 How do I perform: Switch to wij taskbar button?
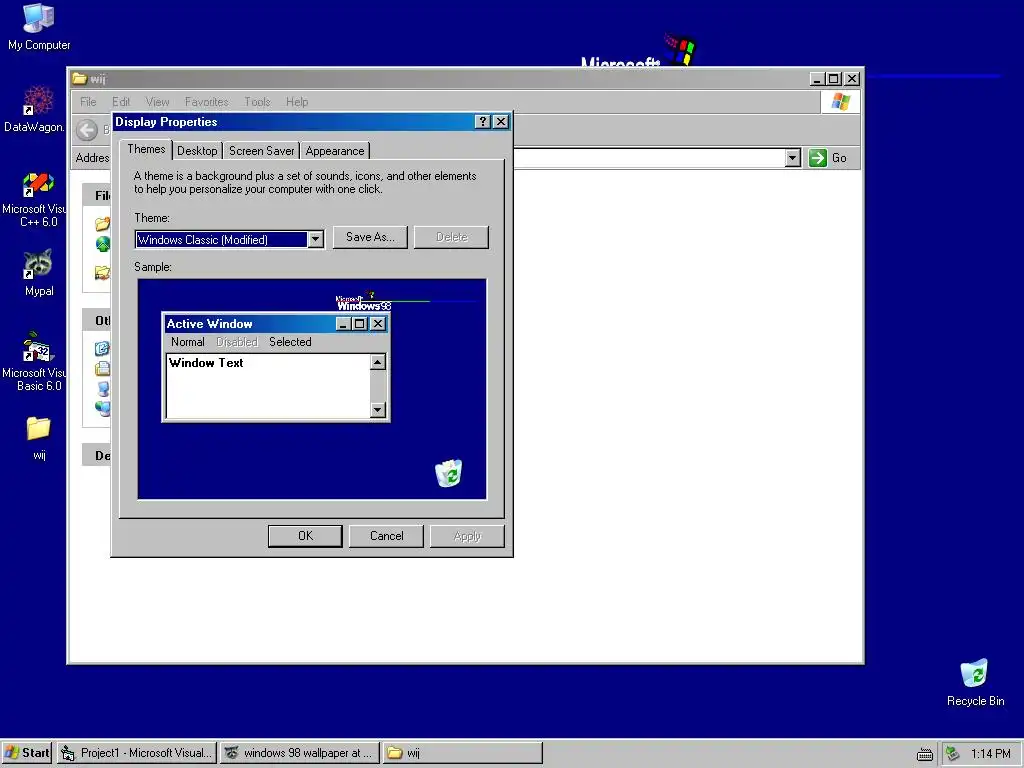coord(462,753)
